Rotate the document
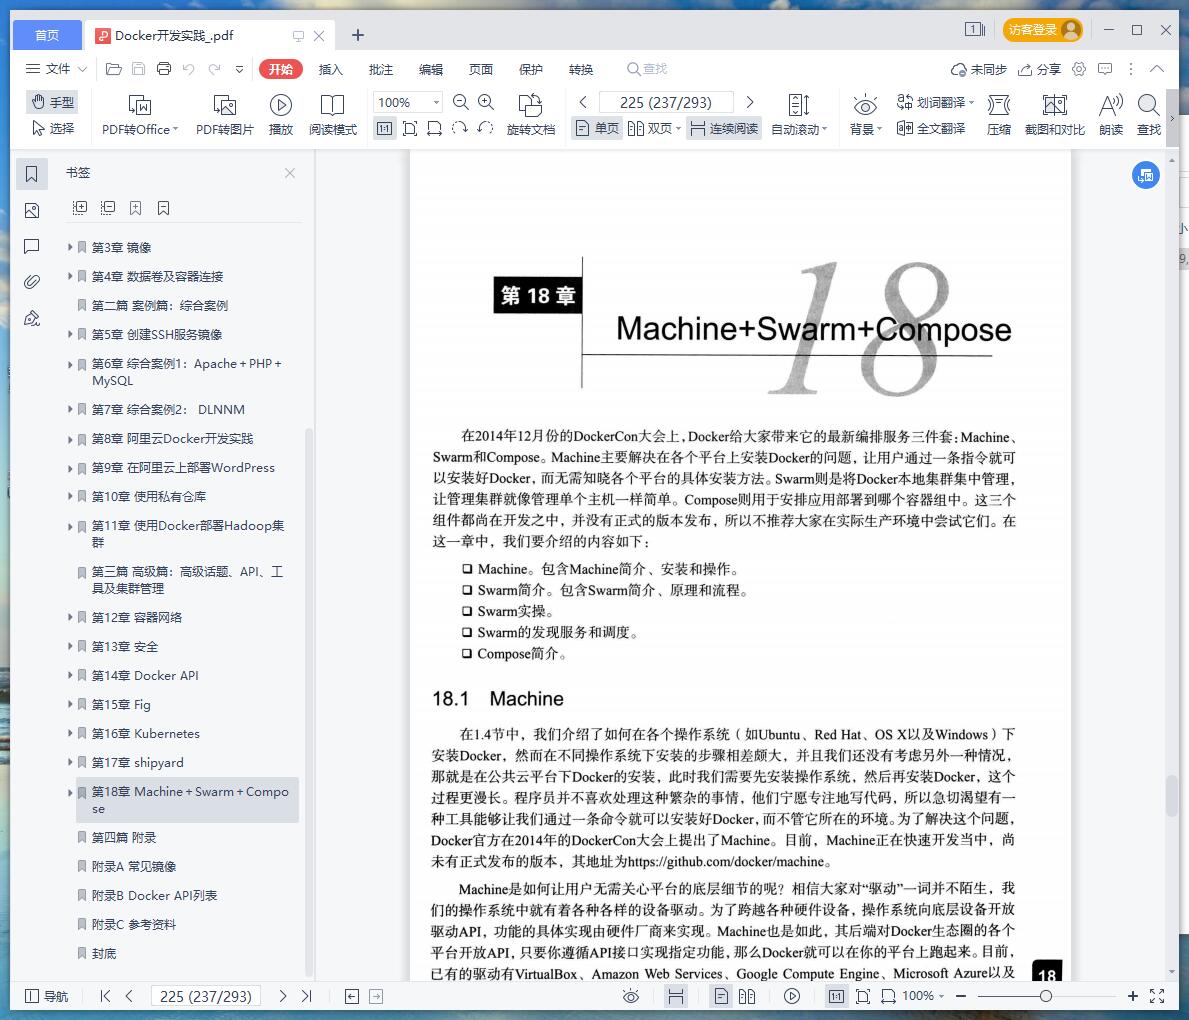1189x1020 pixels. (531, 115)
